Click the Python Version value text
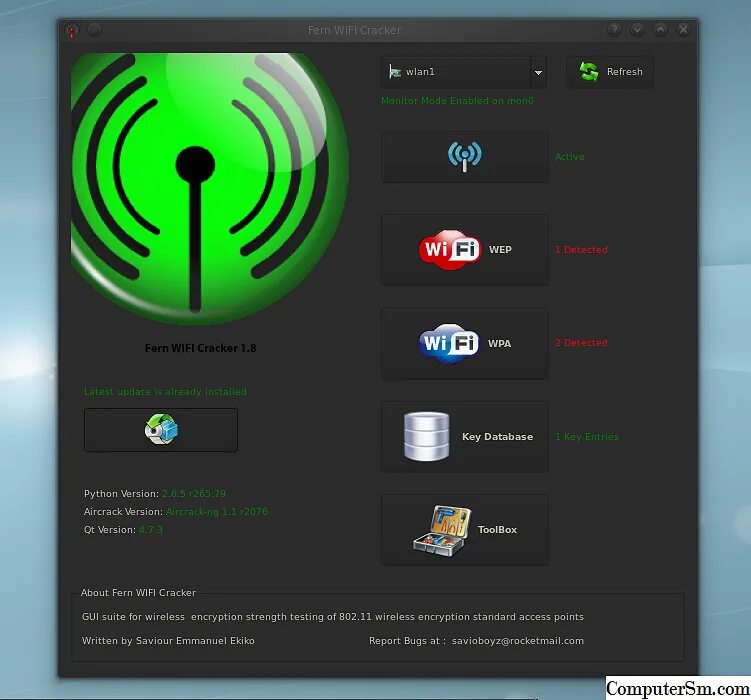The image size is (751, 700). (x=193, y=494)
